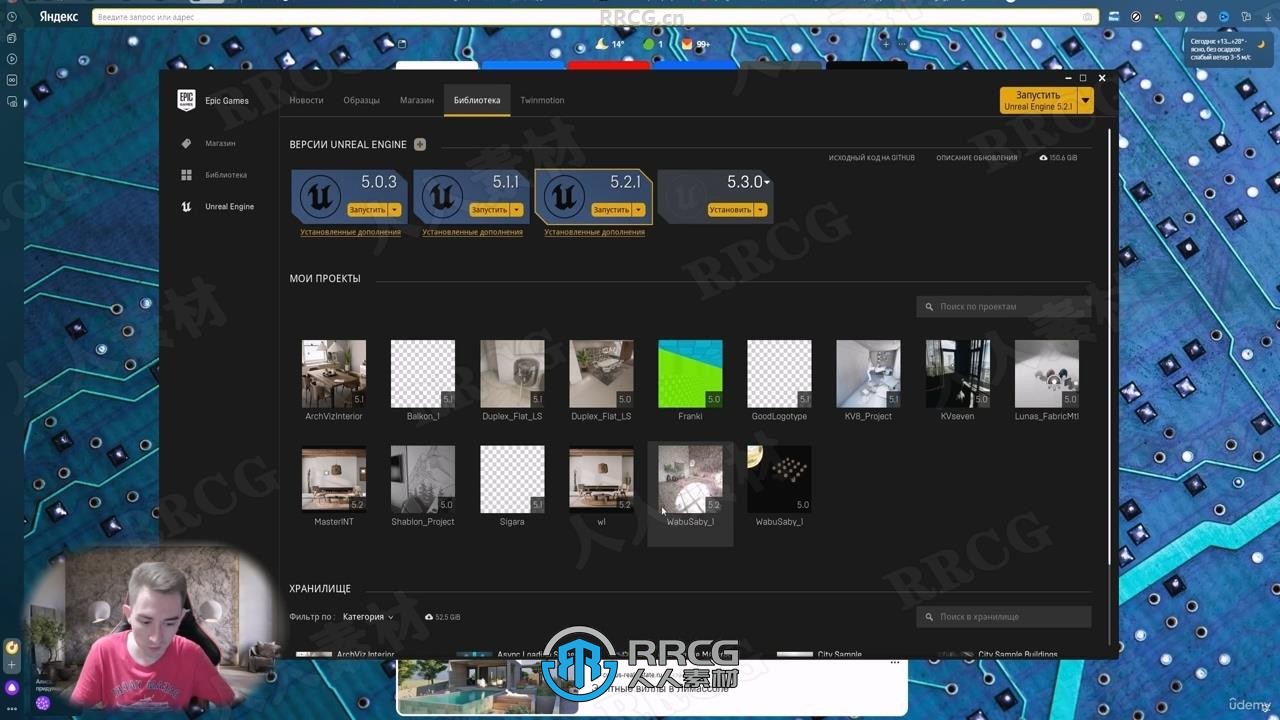1280x720 pixels.
Task: Open Описание обновления link
Action: click(976, 158)
